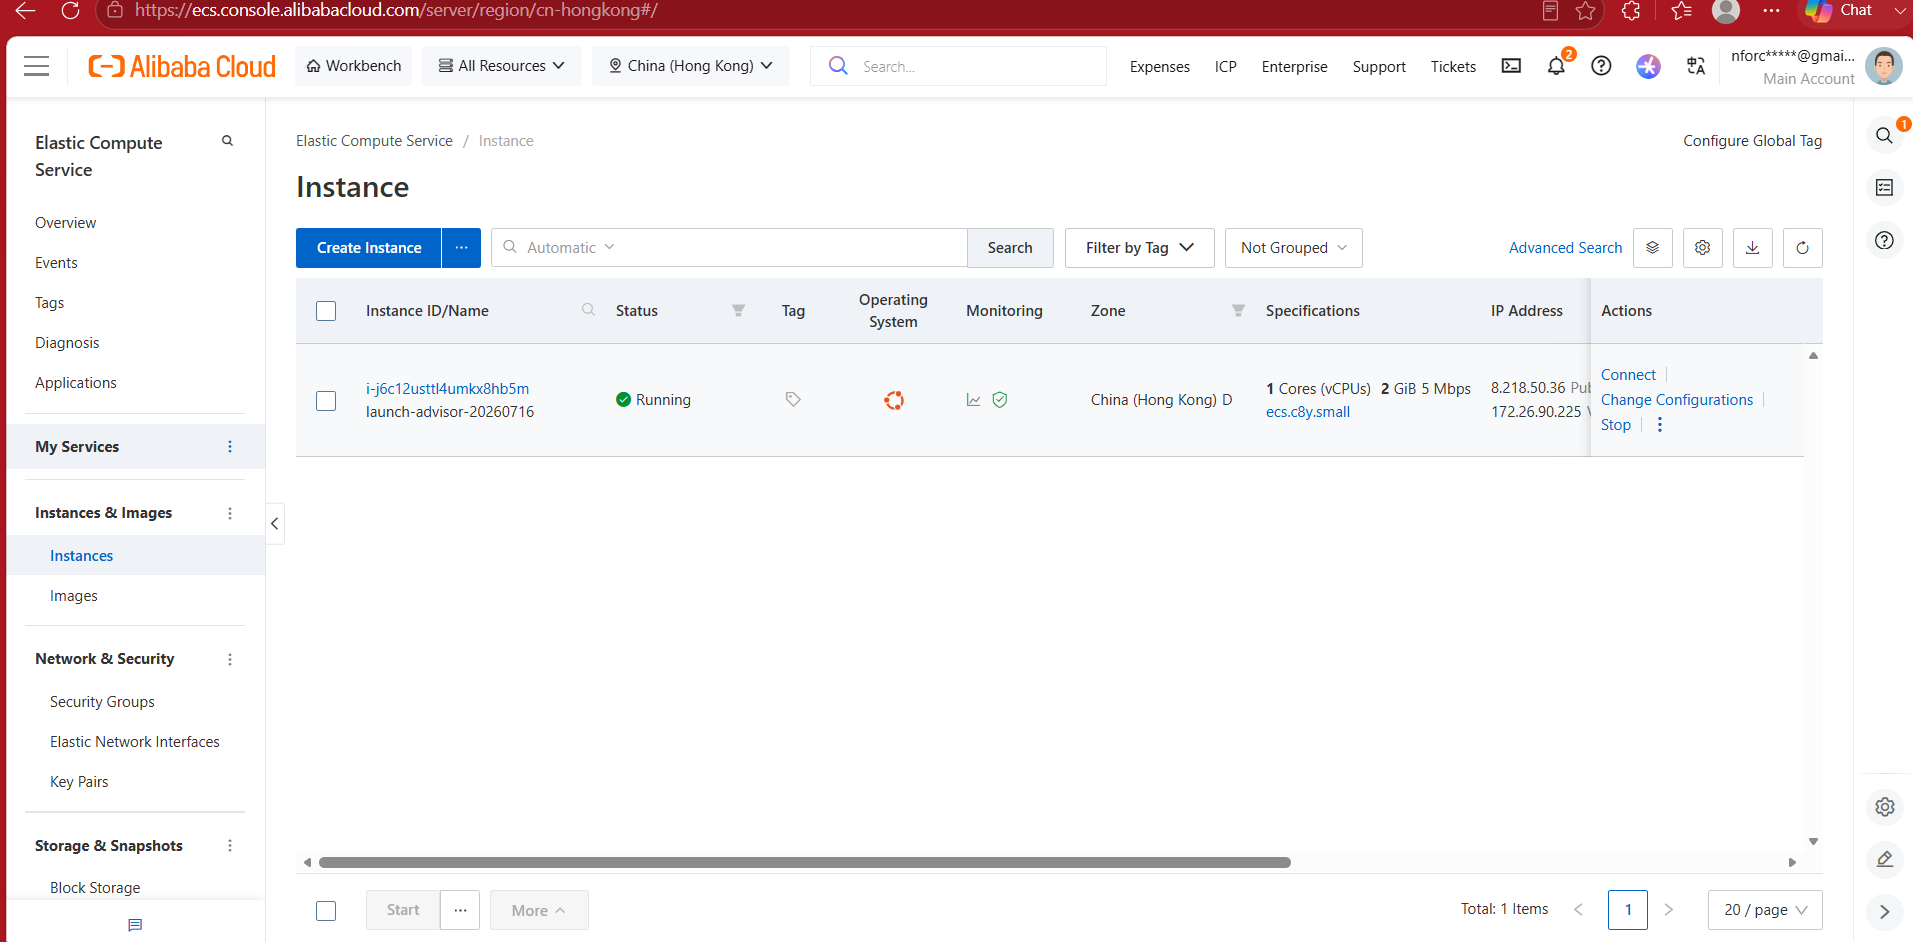Open right panel settings gear
This screenshot has width=1913, height=942.
click(x=1885, y=807)
